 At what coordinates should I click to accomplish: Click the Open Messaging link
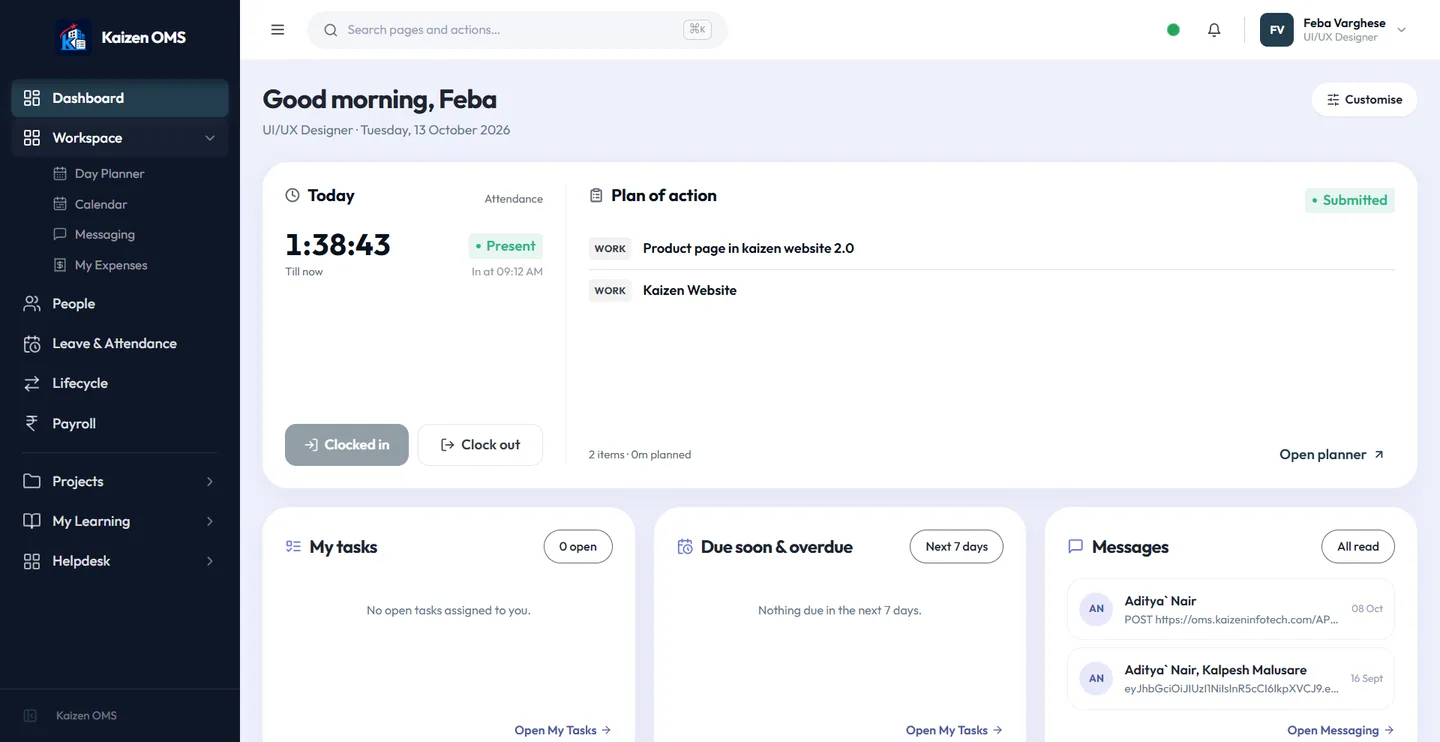click(1340, 730)
